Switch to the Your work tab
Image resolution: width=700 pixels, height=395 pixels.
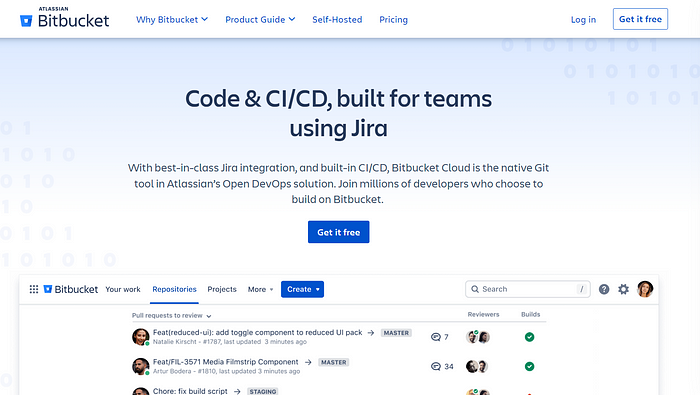[x=123, y=289]
